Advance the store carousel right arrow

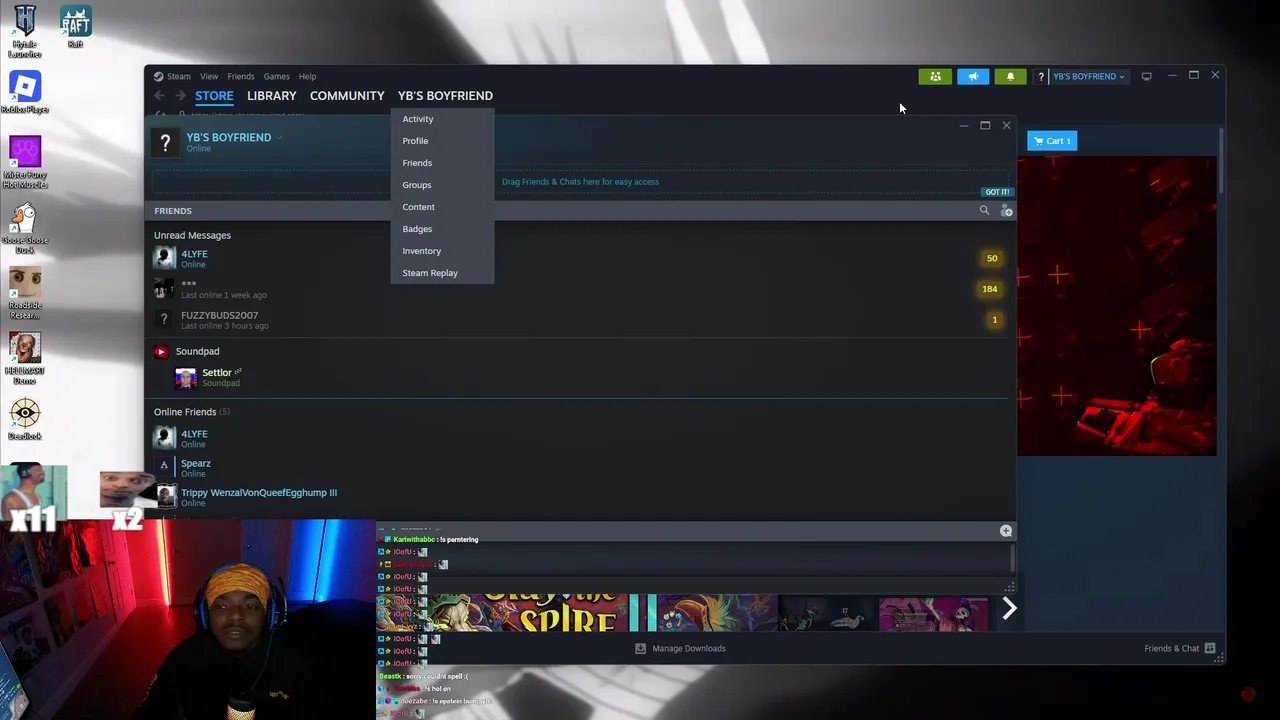[1009, 608]
